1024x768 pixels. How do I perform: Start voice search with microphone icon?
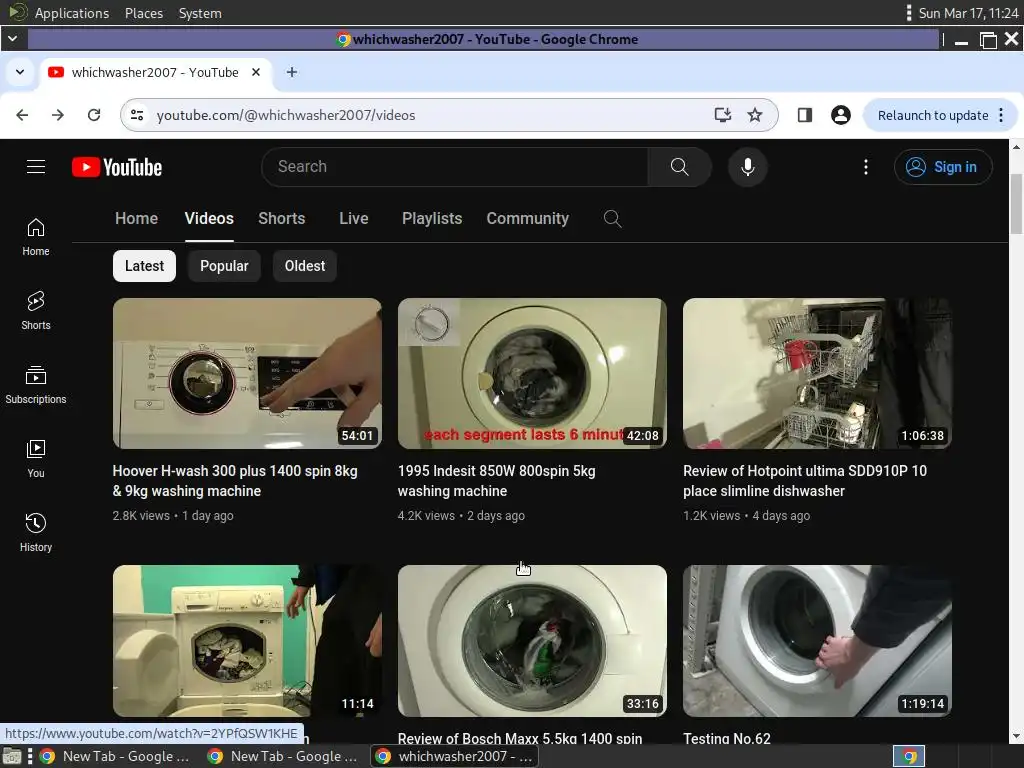(748, 167)
